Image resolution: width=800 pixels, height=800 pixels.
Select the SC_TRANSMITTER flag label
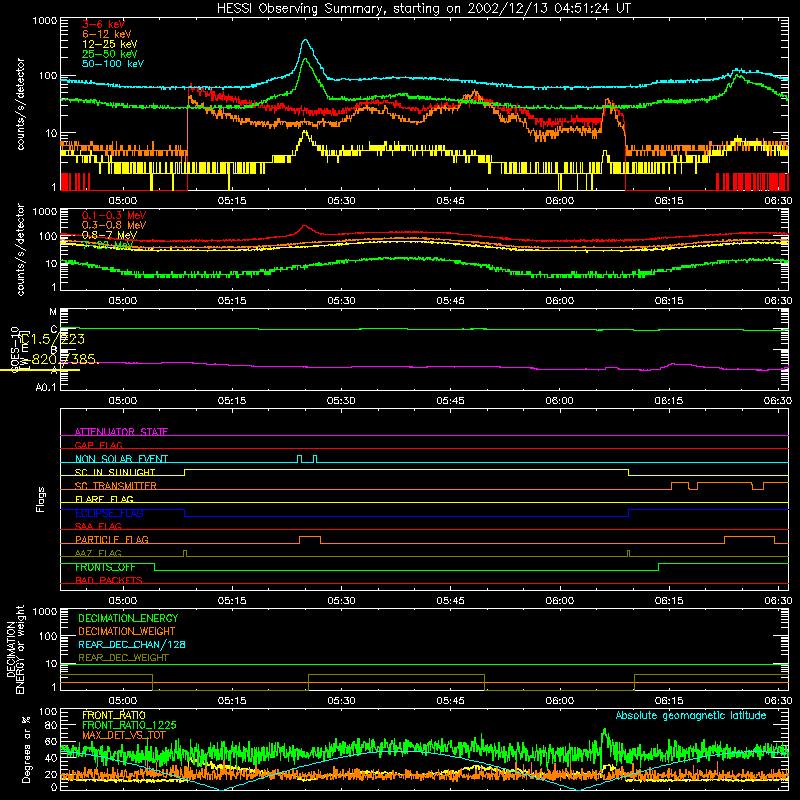pos(116,486)
